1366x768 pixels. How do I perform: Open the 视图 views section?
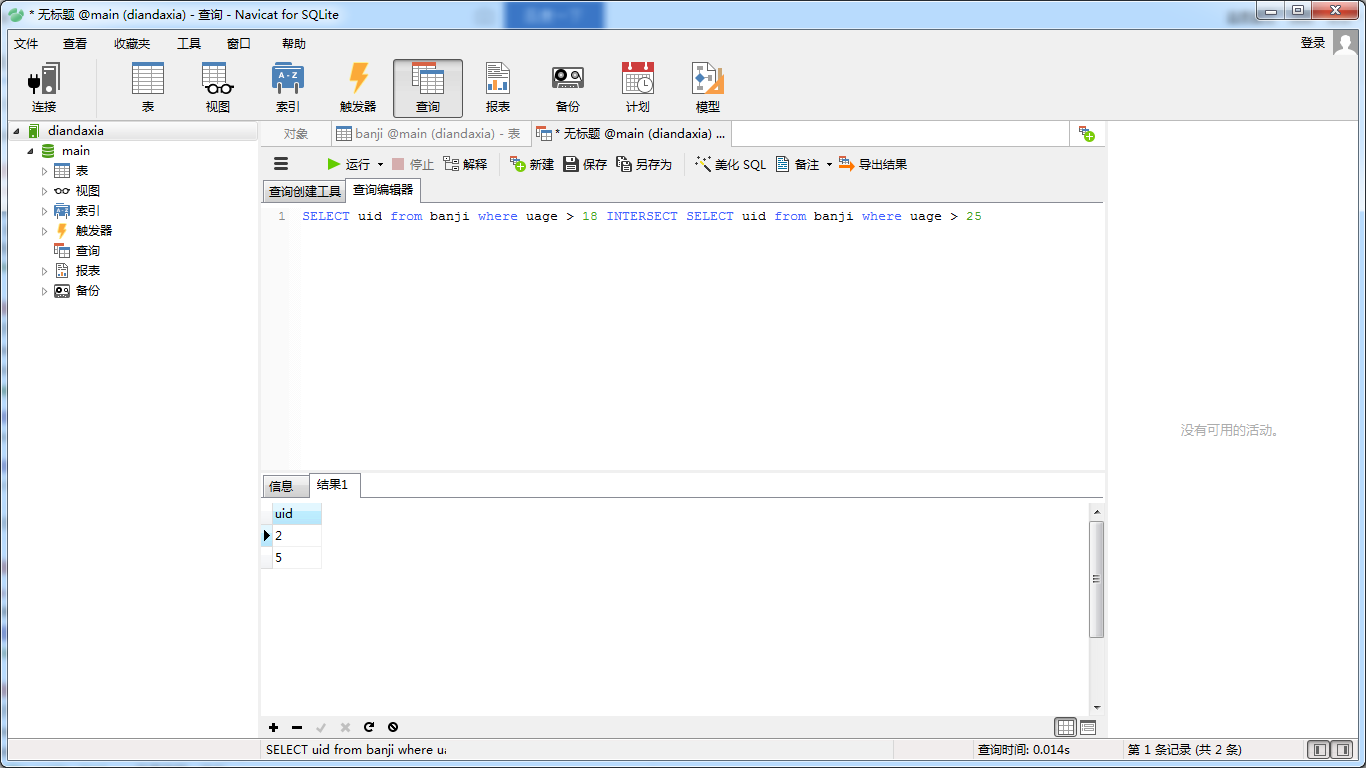tap(218, 88)
